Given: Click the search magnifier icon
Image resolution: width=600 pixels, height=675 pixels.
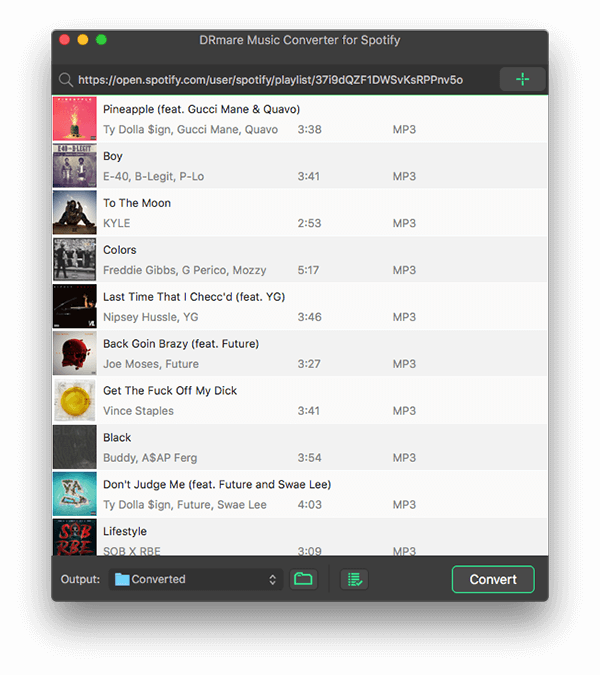Looking at the screenshot, I should (65, 80).
